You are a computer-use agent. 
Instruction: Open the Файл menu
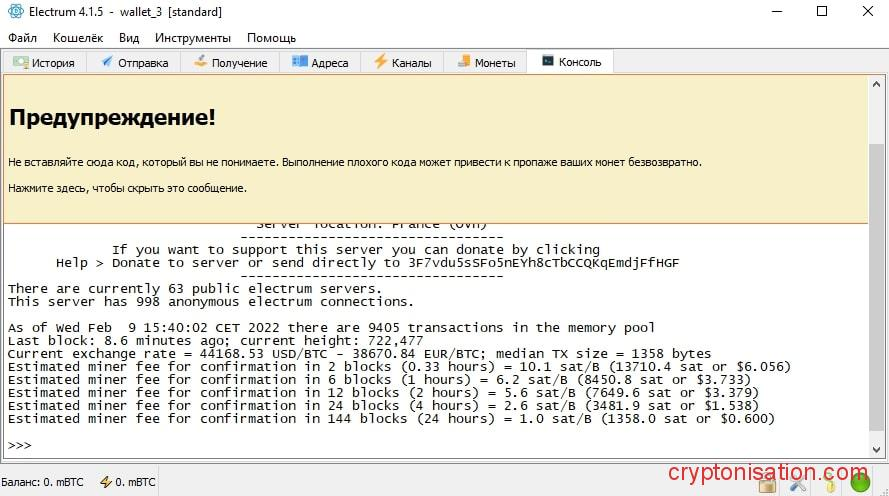click(22, 38)
